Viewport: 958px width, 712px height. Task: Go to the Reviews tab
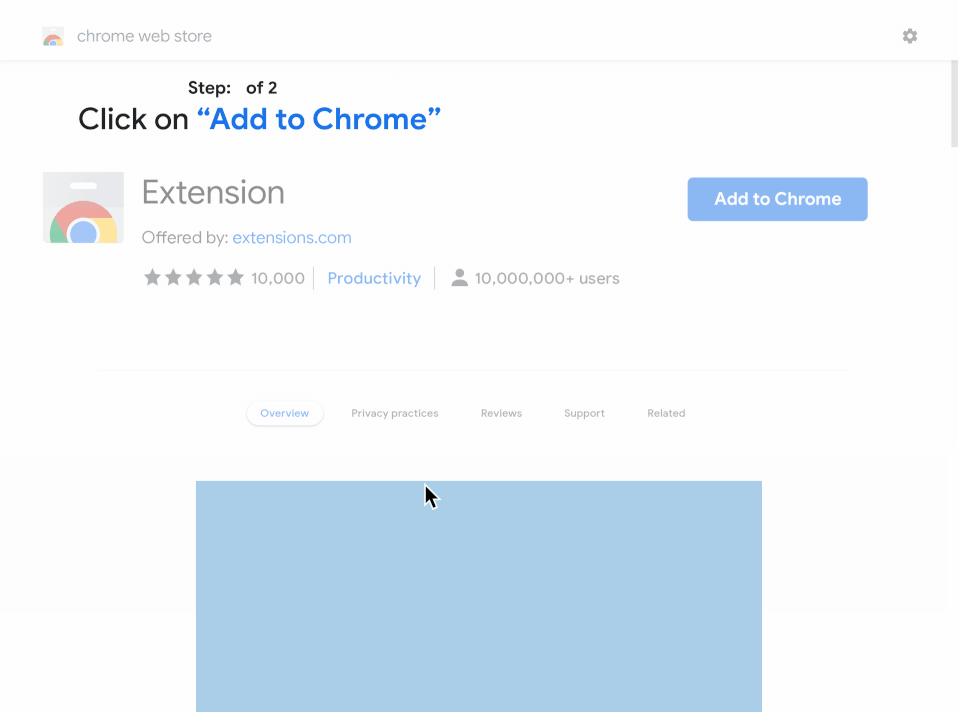(x=501, y=413)
